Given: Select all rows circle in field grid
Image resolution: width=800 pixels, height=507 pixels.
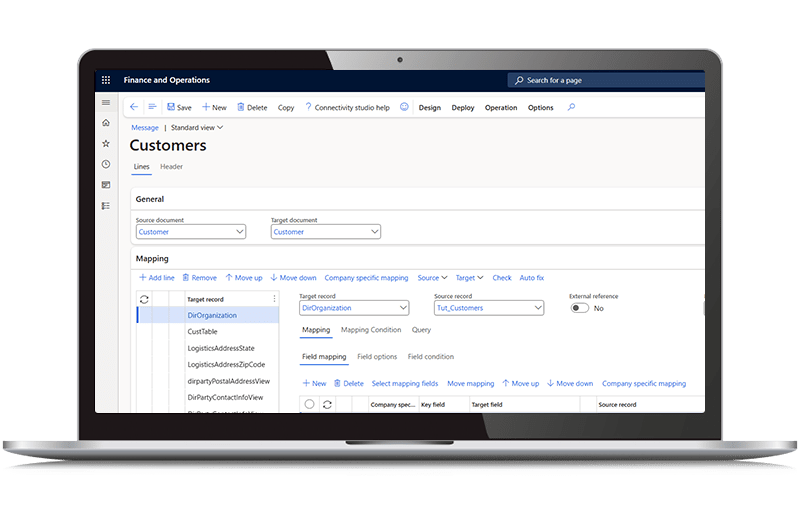Looking at the screenshot, I should 309,404.
